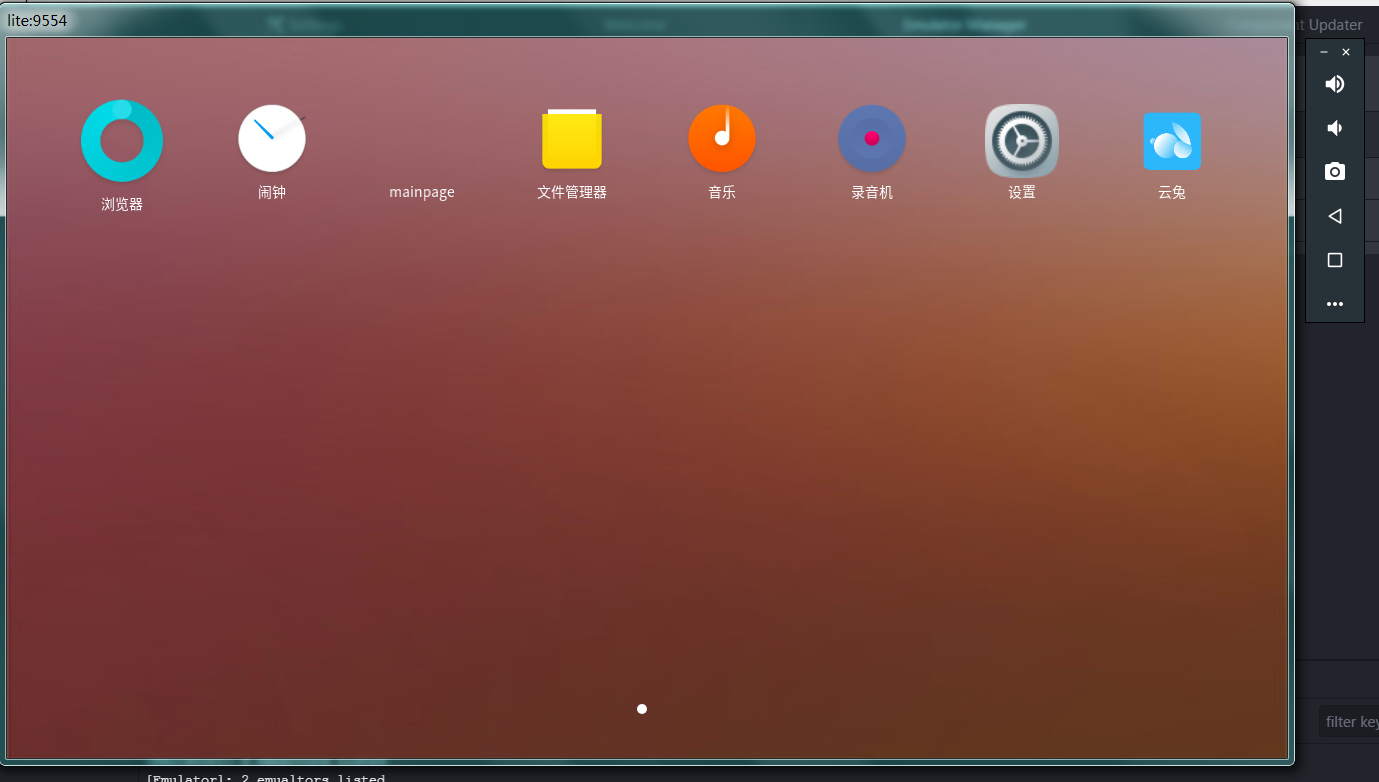Close the emulator using the toolbar X
The image size is (1379, 782).
[x=1346, y=52]
